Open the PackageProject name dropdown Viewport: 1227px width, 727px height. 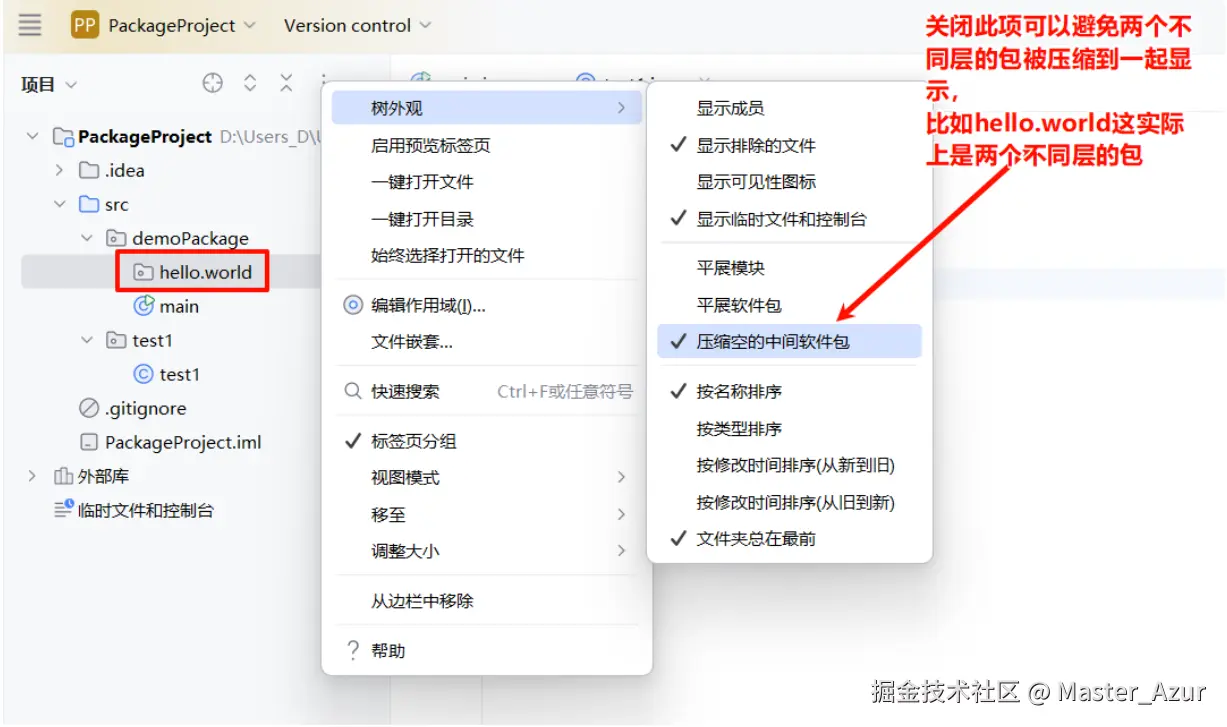[182, 26]
